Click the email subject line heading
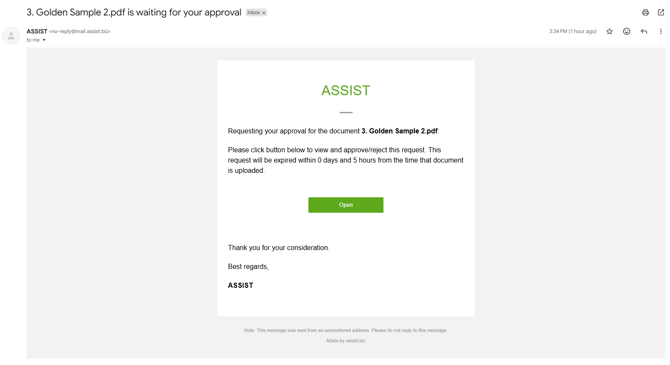 (134, 12)
